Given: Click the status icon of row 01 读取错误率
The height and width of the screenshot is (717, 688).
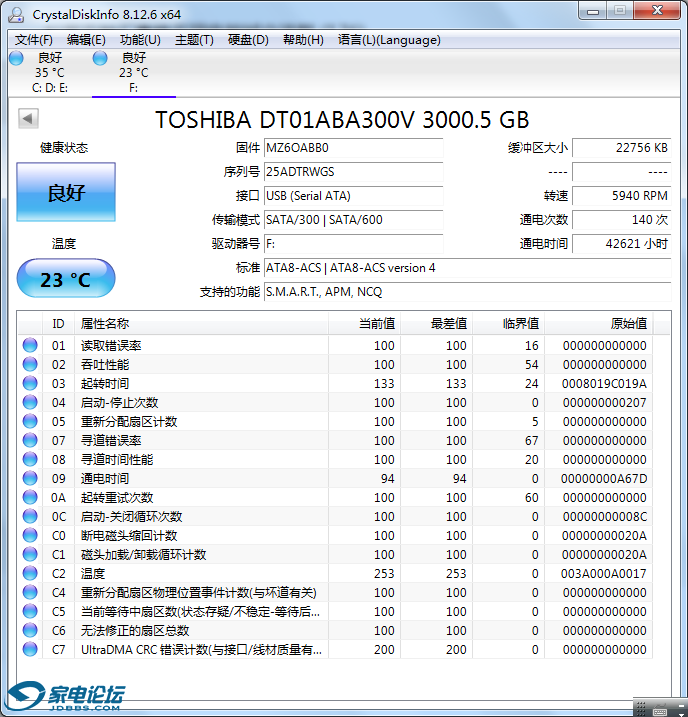Looking at the screenshot, I should point(30,345).
